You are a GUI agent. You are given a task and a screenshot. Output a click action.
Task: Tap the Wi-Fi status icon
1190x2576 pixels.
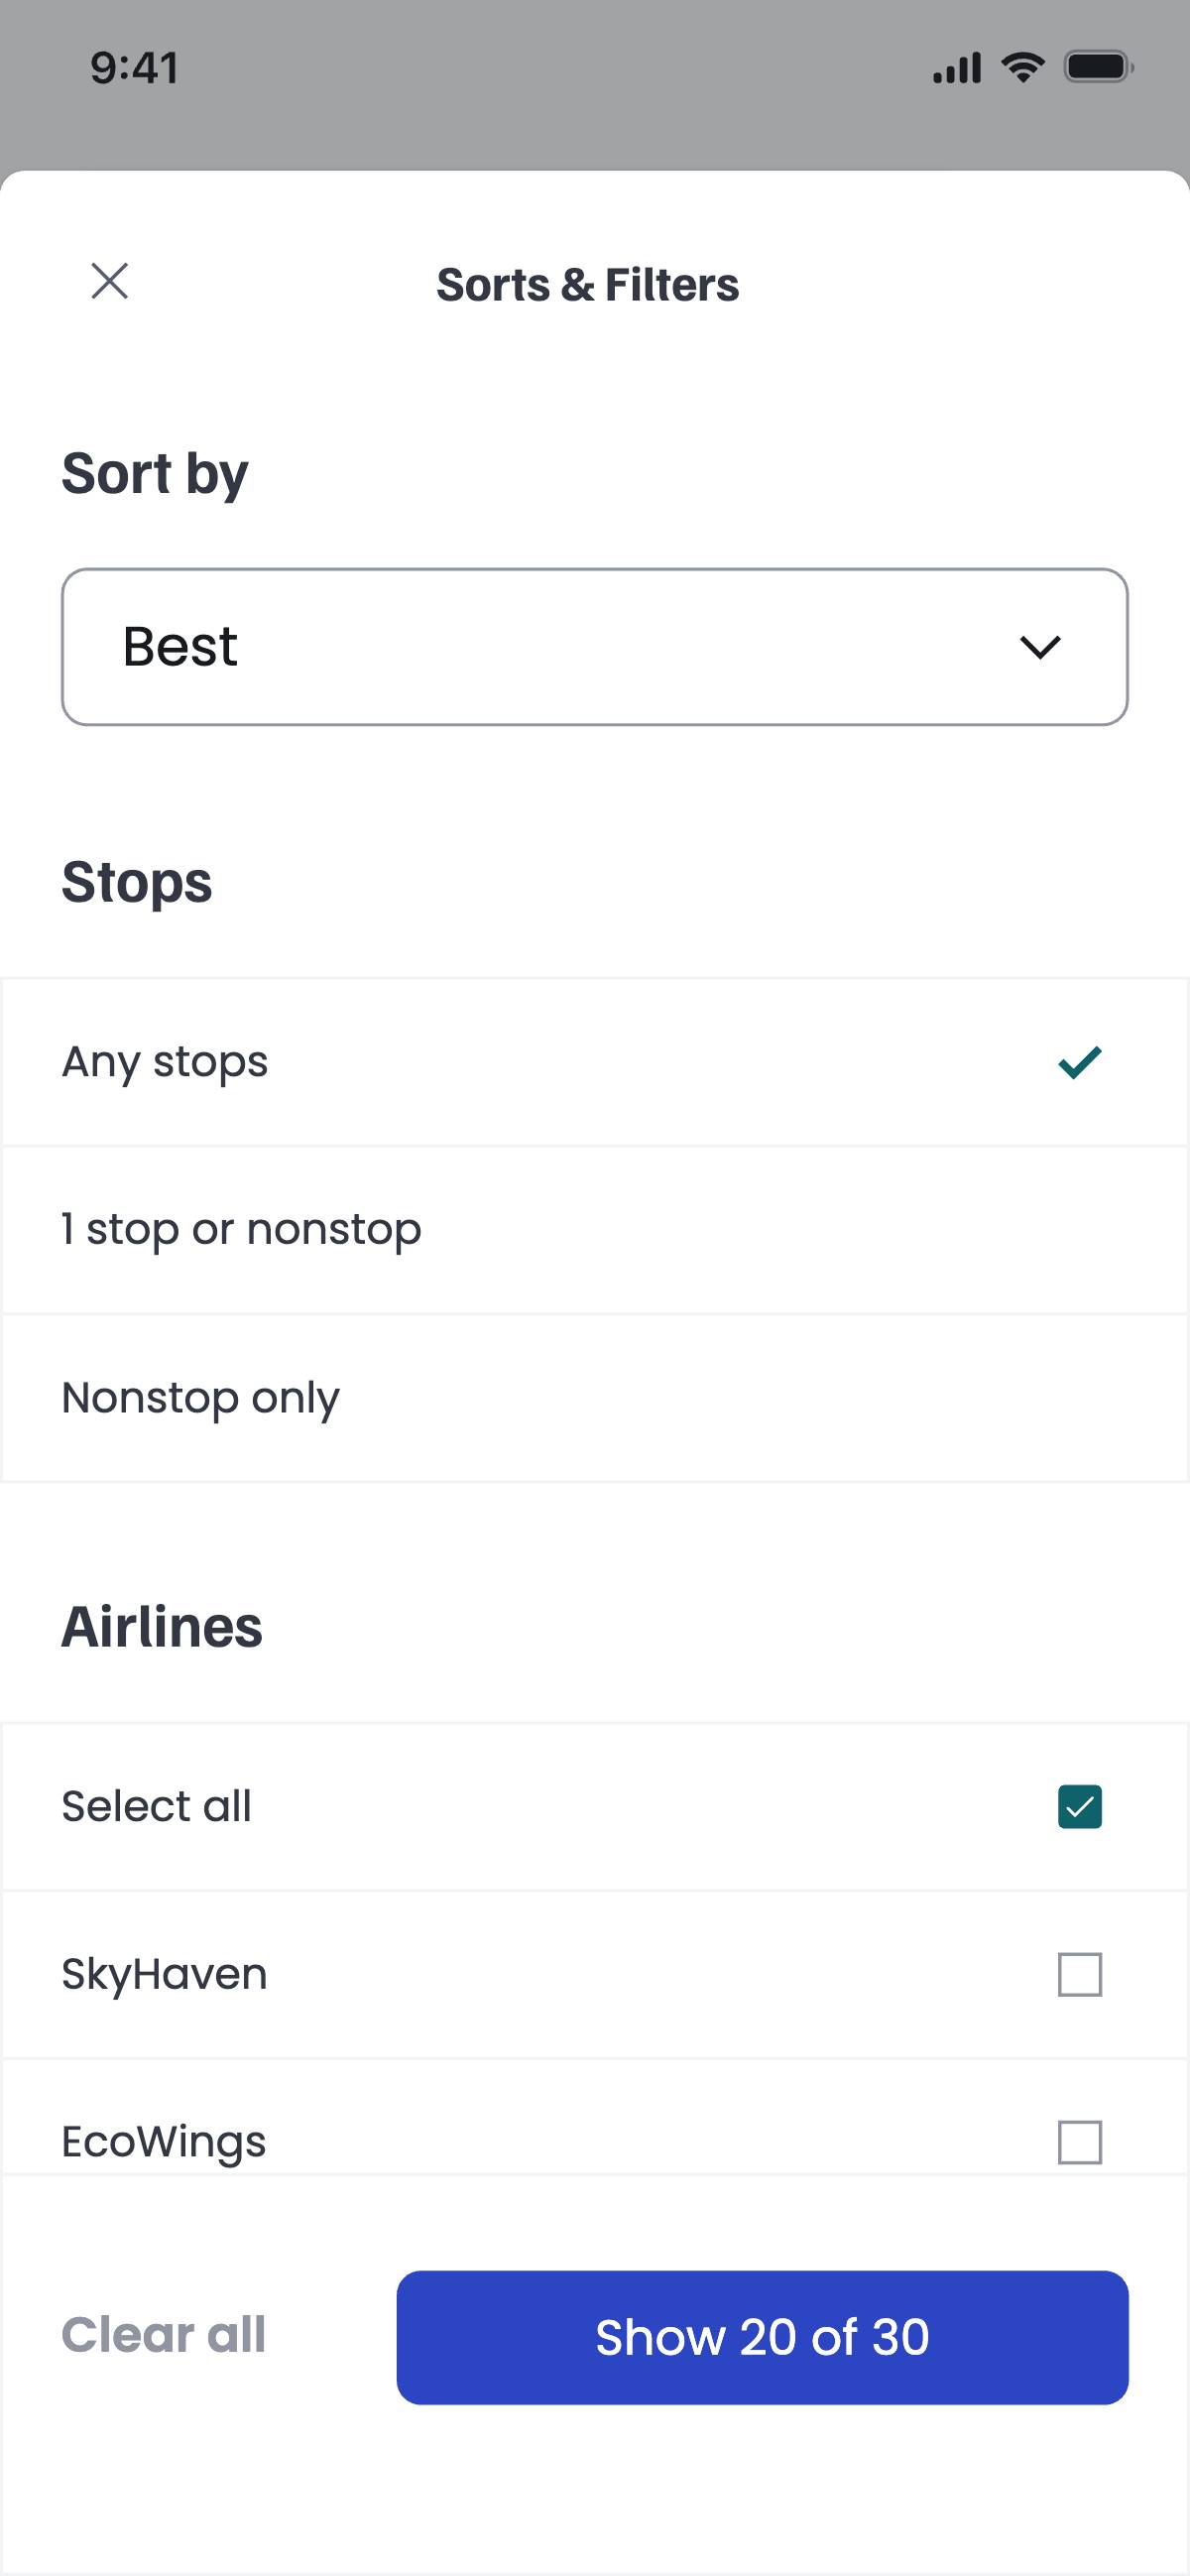tap(1023, 67)
